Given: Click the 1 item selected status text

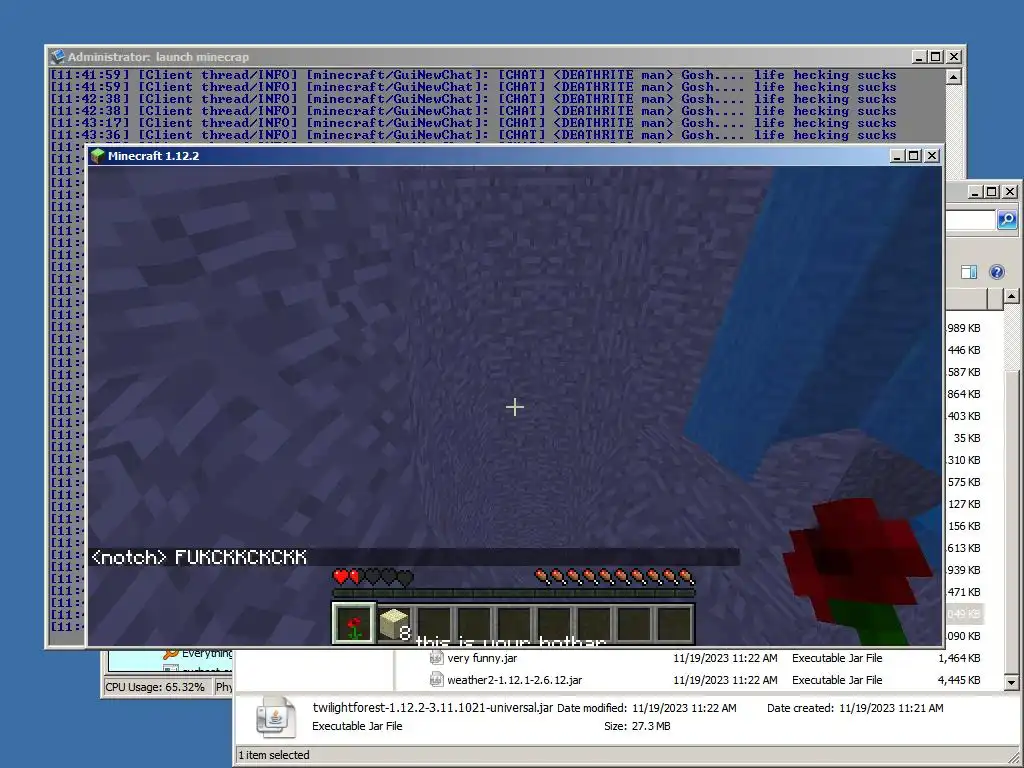Looking at the screenshot, I should click(x=274, y=755).
